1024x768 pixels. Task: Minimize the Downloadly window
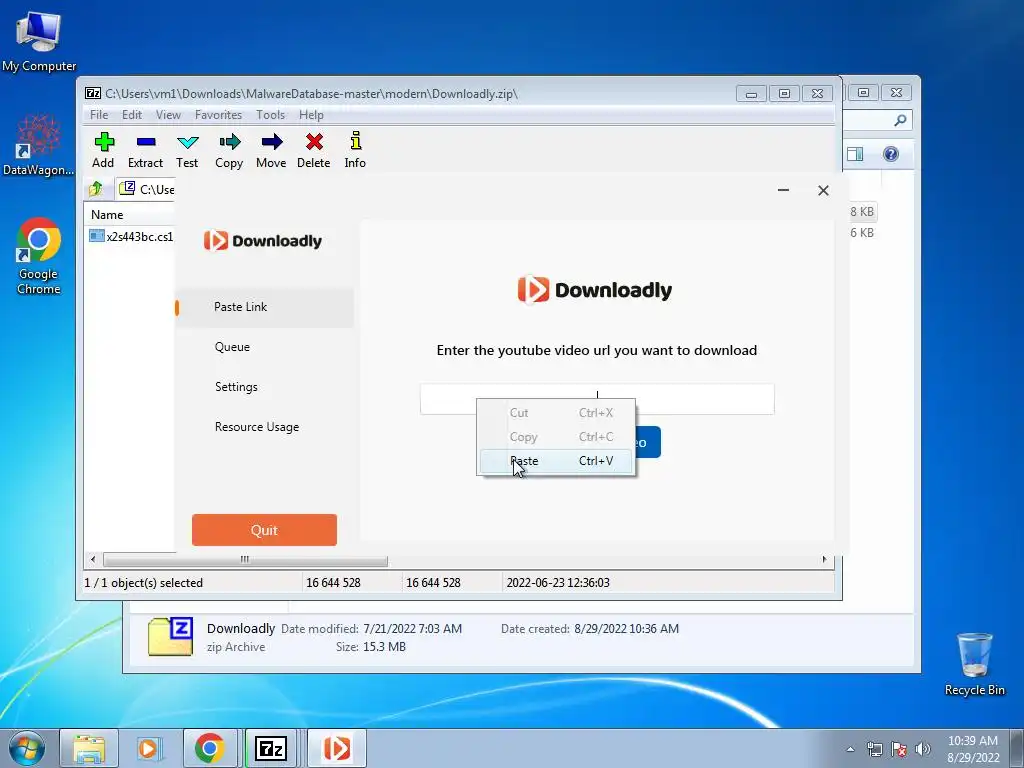(784, 190)
